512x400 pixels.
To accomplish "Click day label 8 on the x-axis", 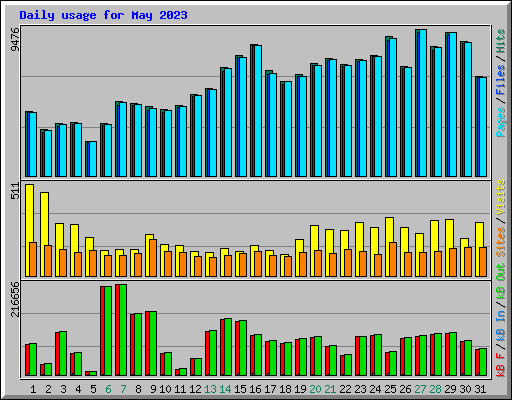I will tap(138, 389).
